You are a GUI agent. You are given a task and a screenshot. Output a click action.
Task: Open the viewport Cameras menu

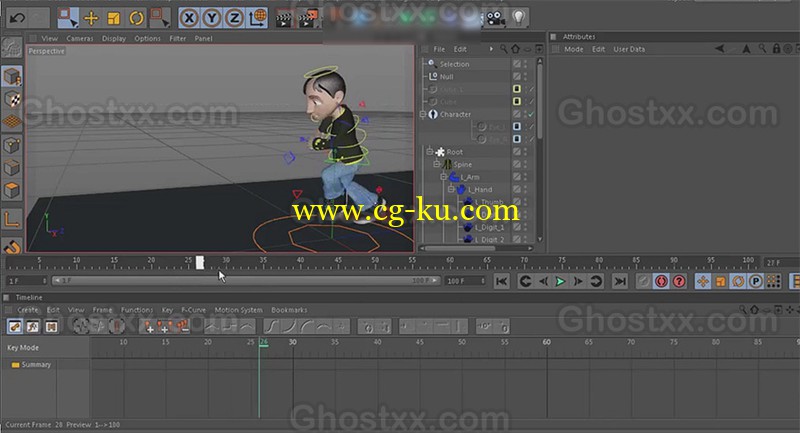80,38
